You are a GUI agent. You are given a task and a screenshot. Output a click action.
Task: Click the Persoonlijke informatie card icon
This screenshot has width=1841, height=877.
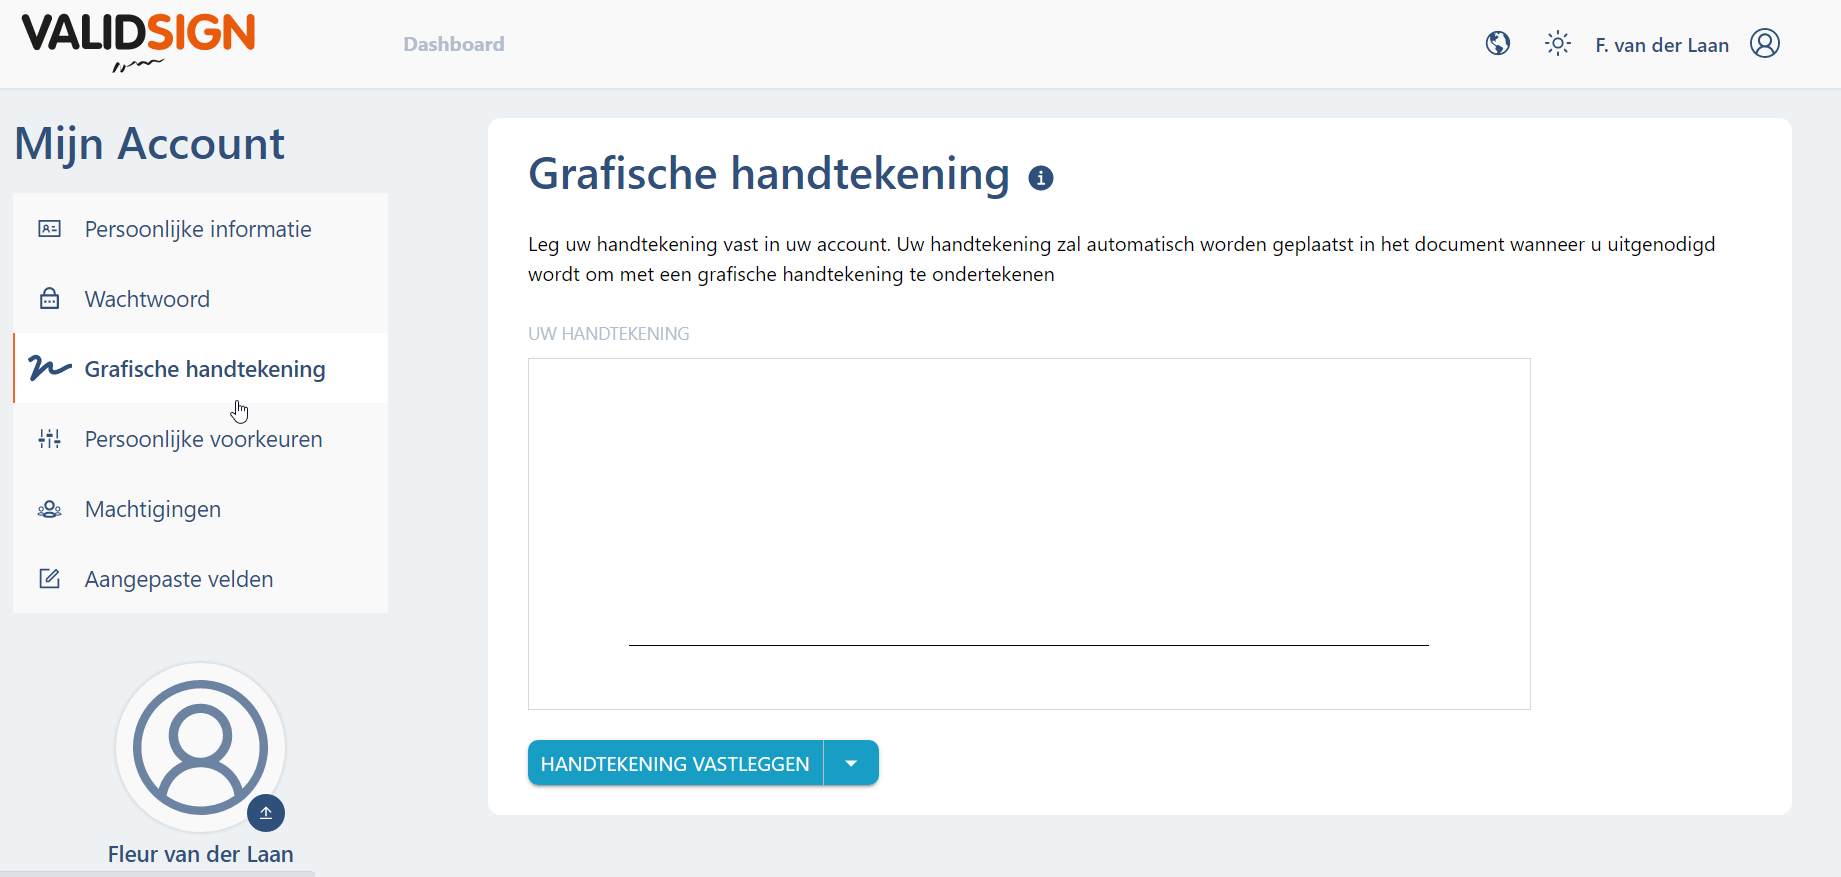pos(49,229)
